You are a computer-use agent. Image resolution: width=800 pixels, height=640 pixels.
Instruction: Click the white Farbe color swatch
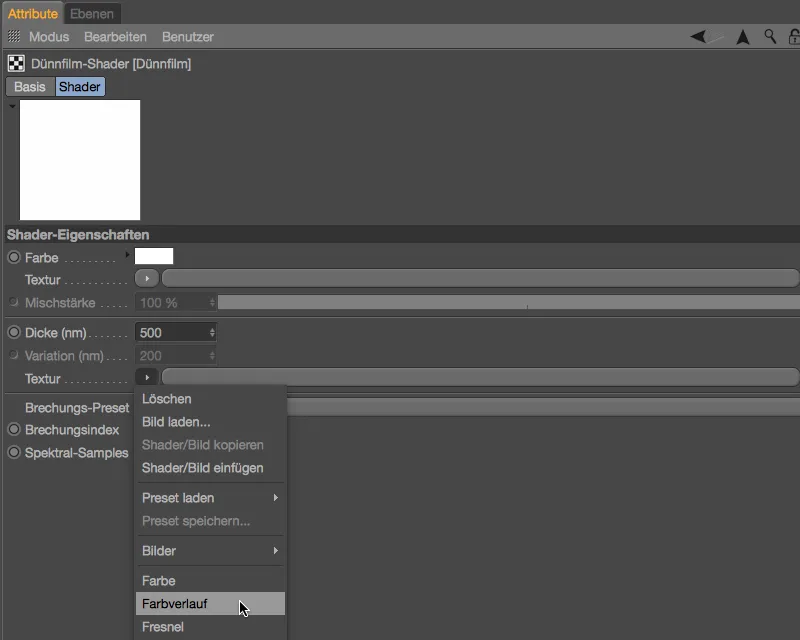click(x=154, y=256)
